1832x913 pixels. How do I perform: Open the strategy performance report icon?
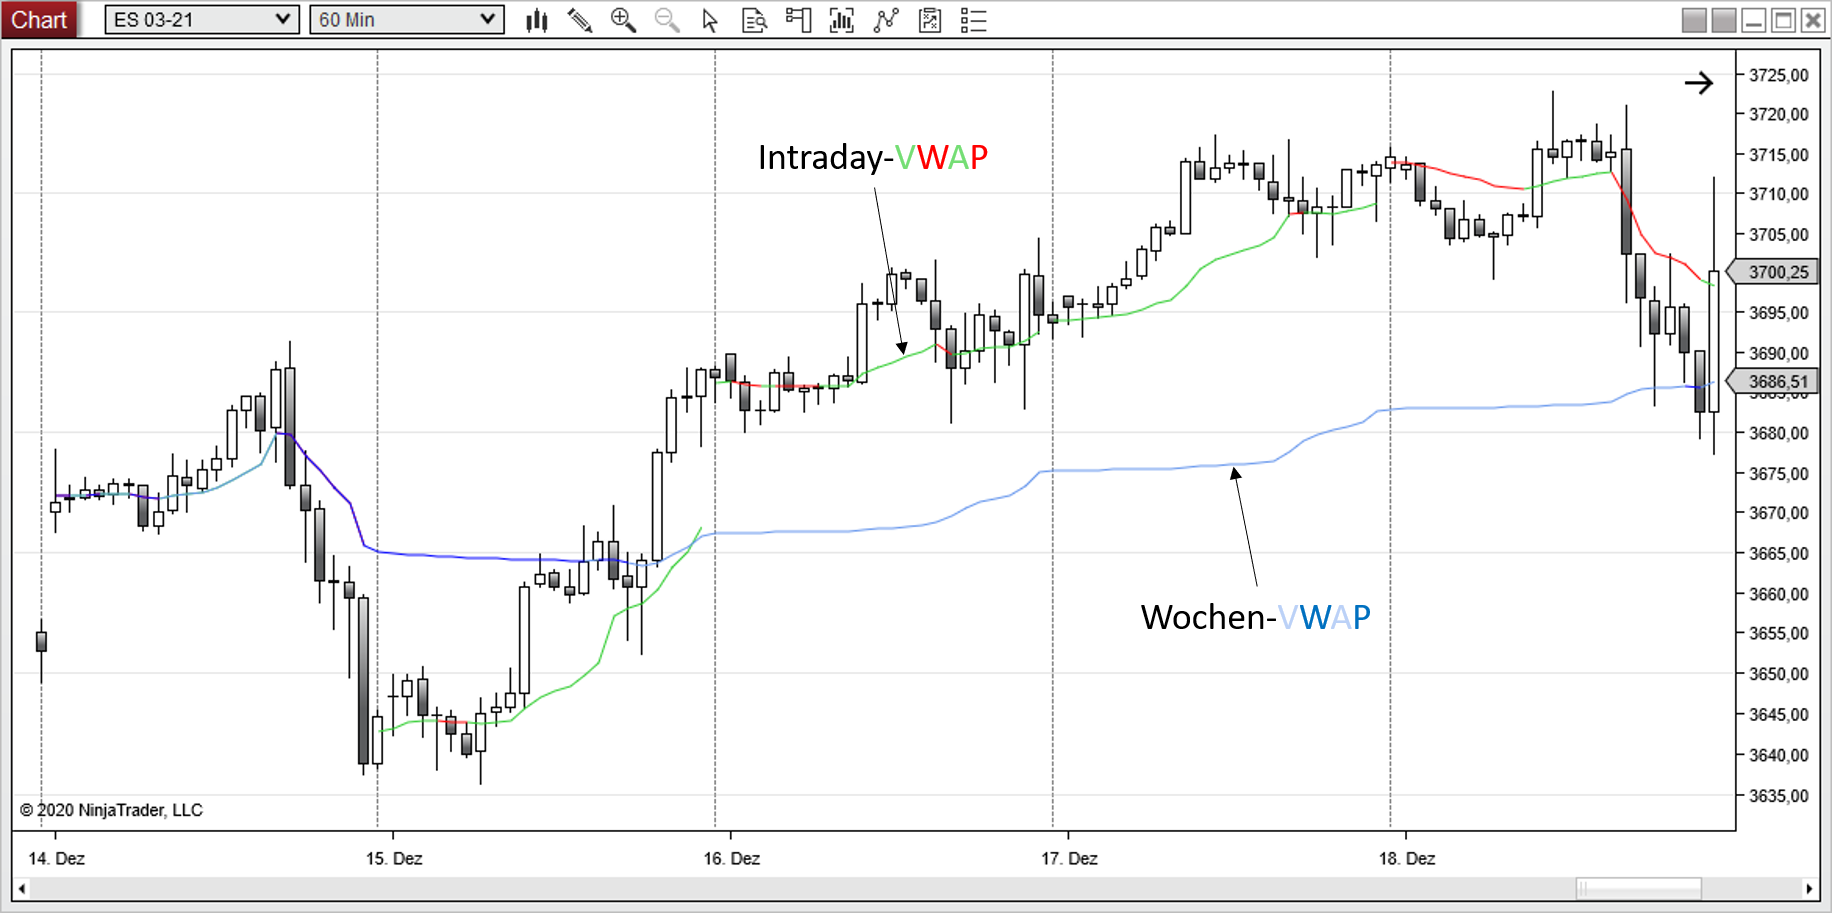tap(930, 20)
